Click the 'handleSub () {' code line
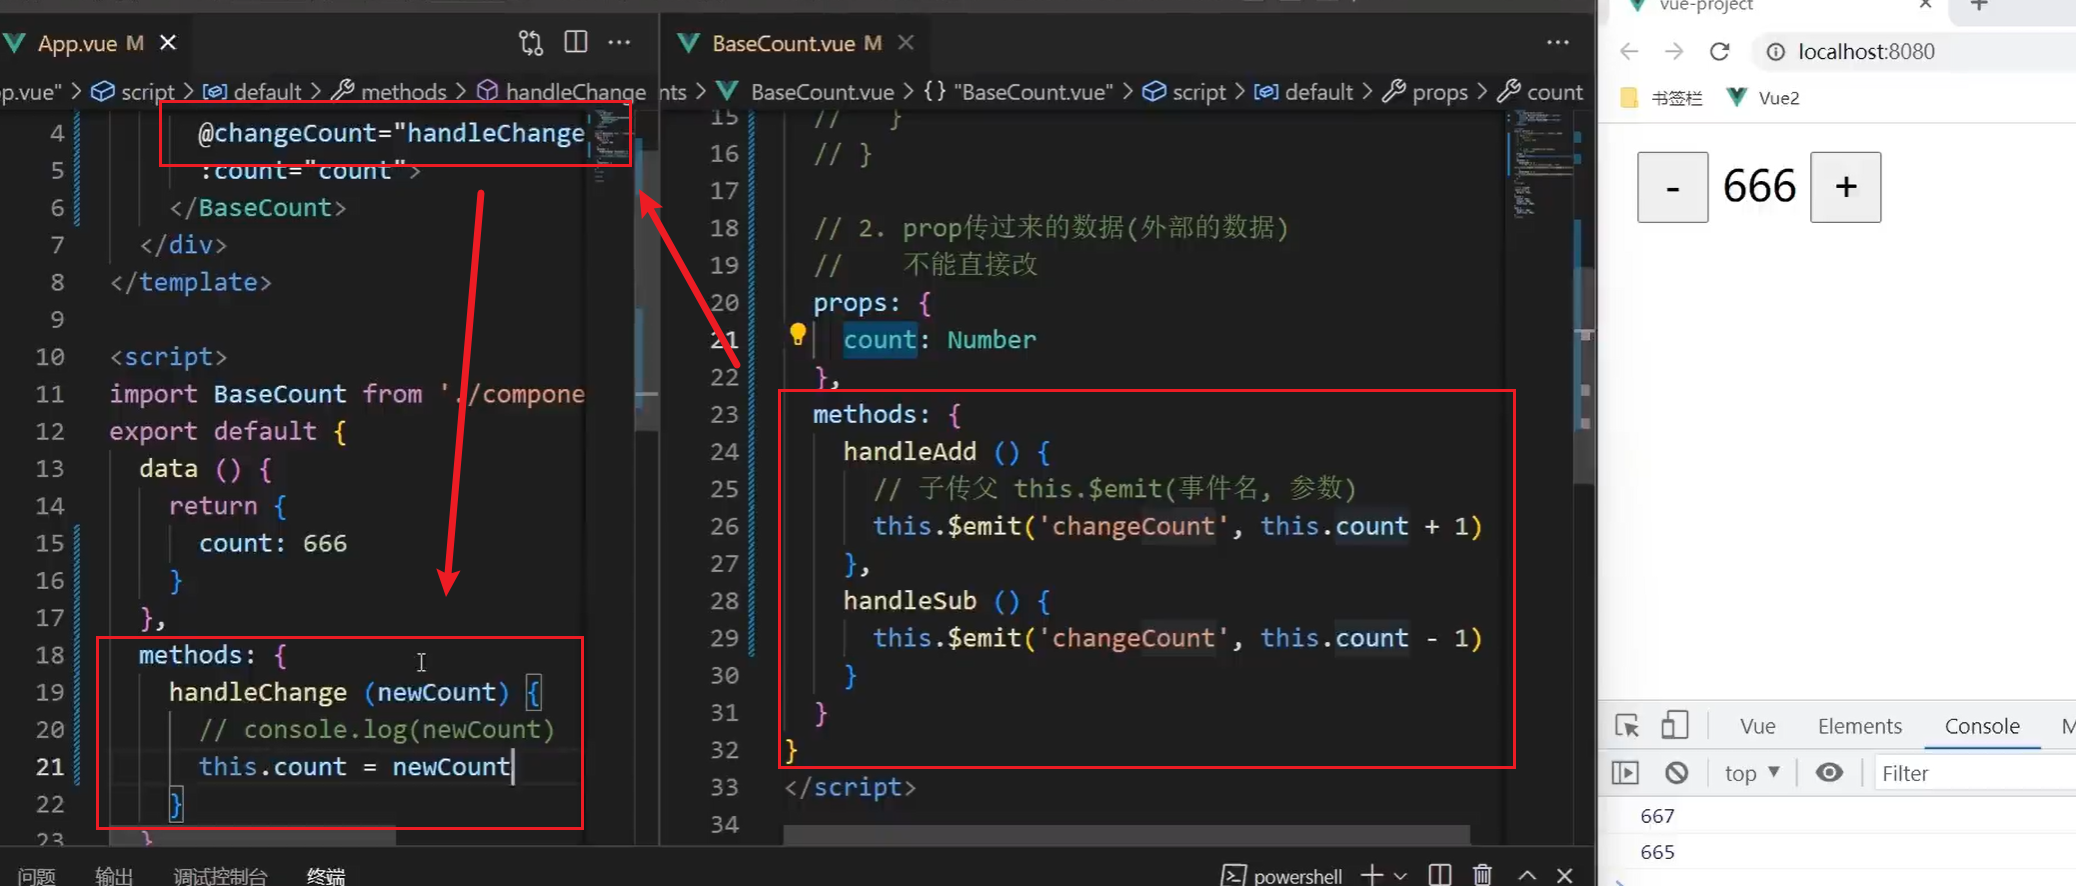Image resolution: width=2076 pixels, height=886 pixels. pyautogui.click(x=946, y=601)
